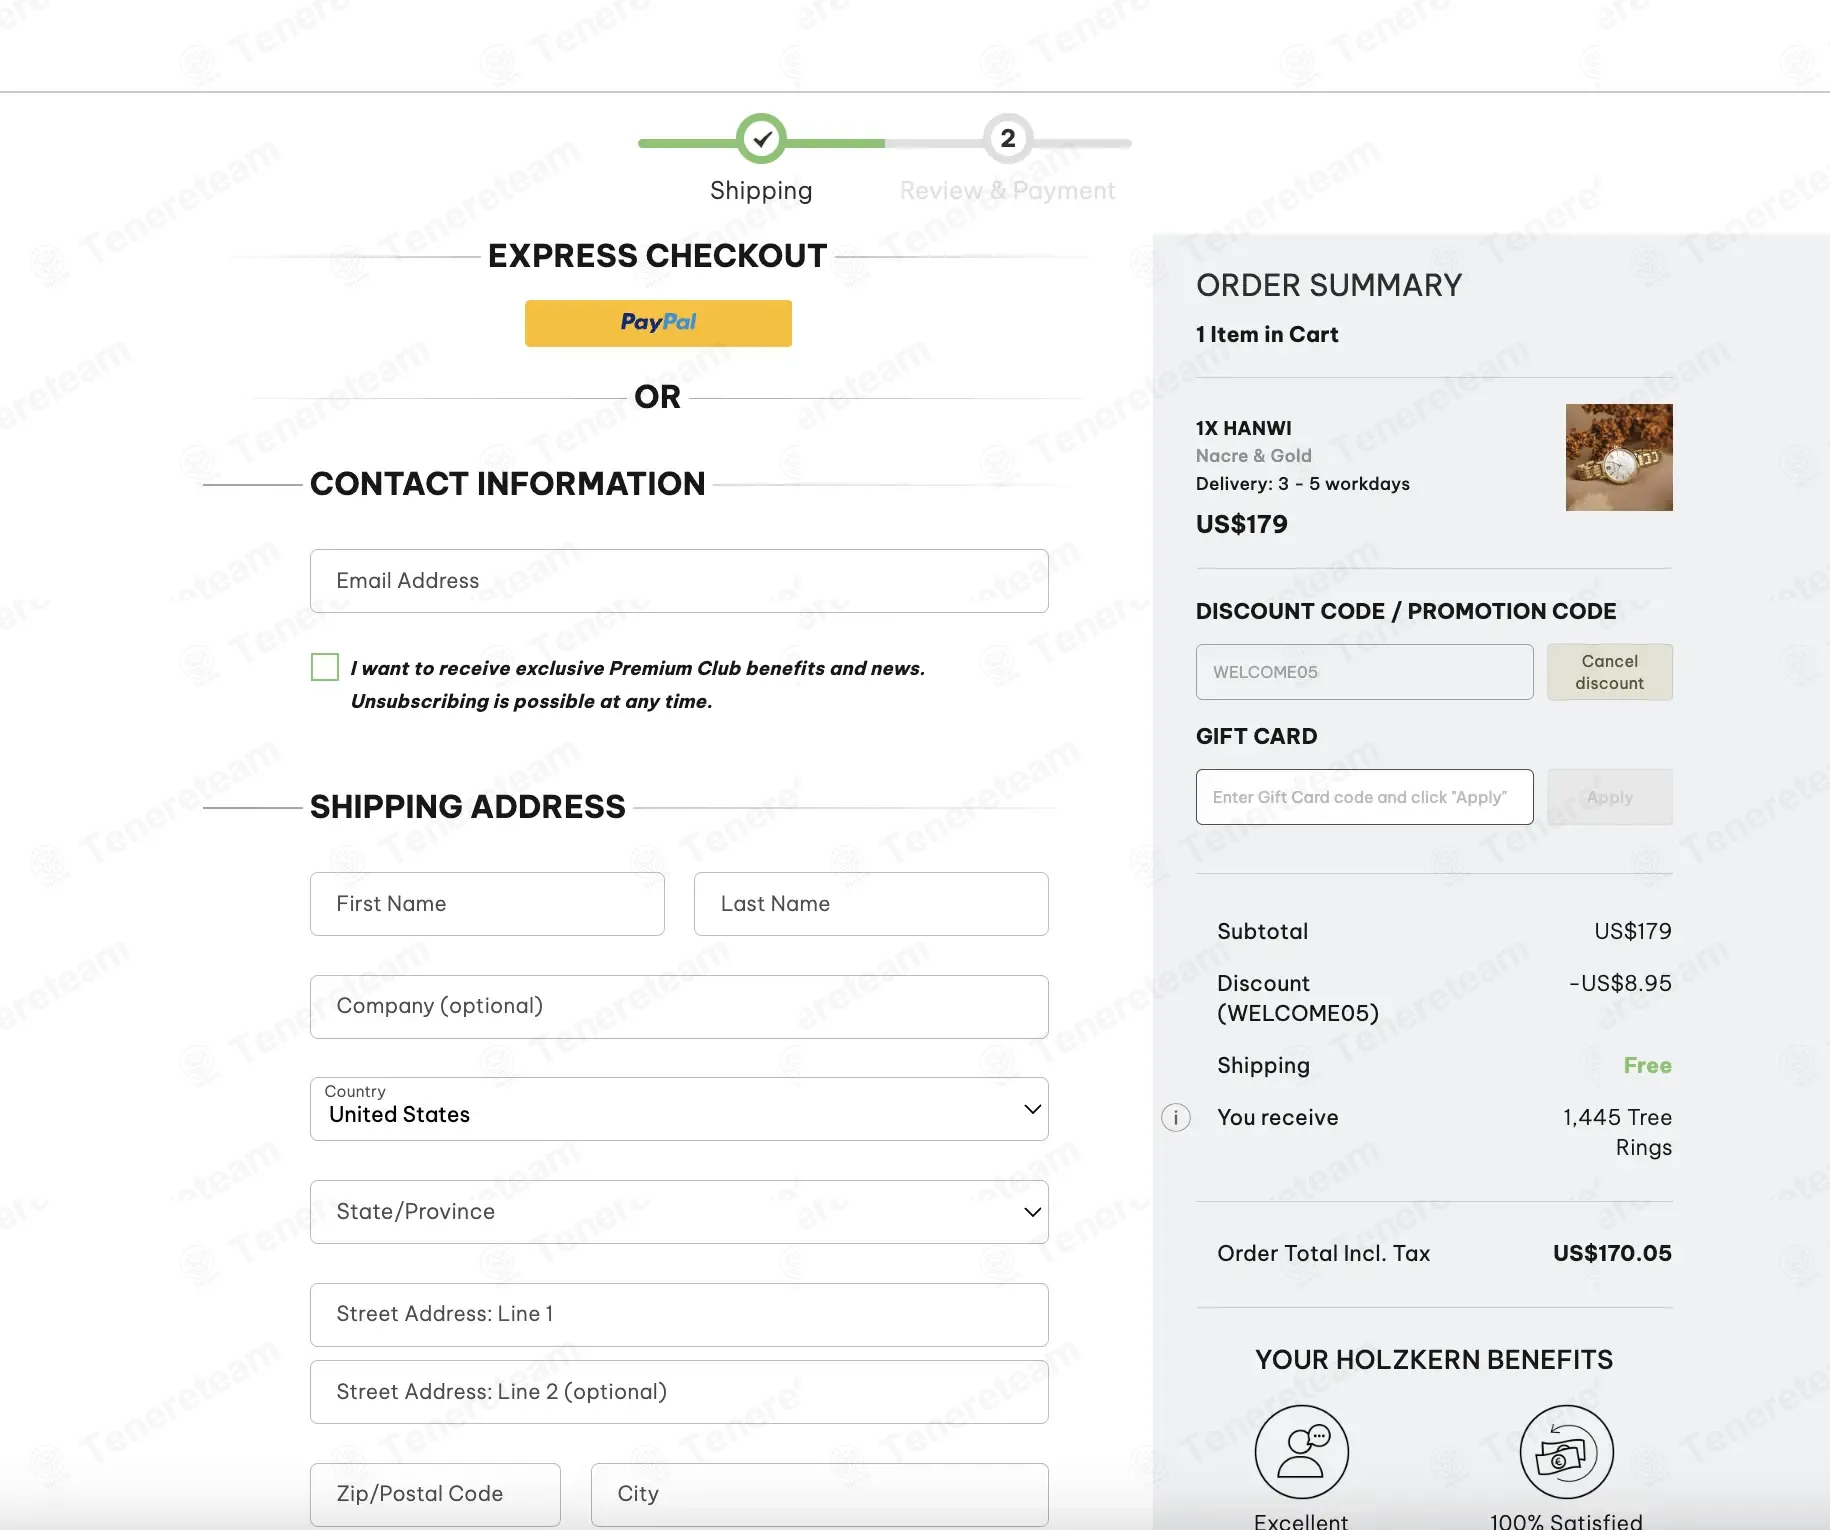This screenshot has width=1830, height=1530.
Task: Focus the Email Address field
Action: pyautogui.click(x=679, y=581)
